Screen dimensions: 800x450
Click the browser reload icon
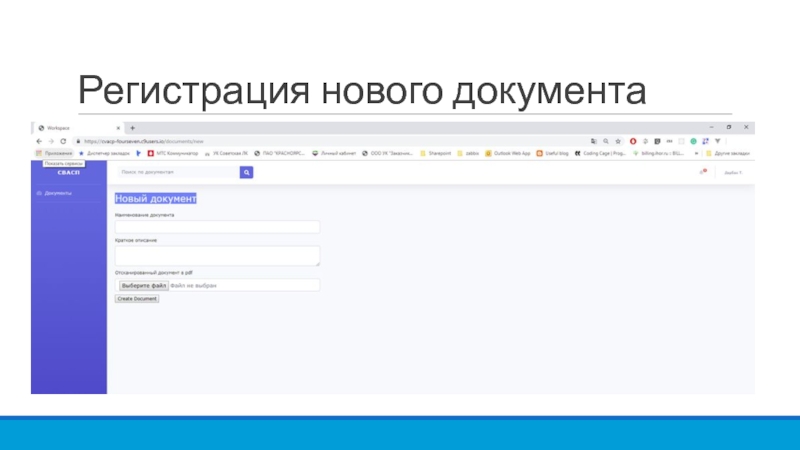(65, 141)
